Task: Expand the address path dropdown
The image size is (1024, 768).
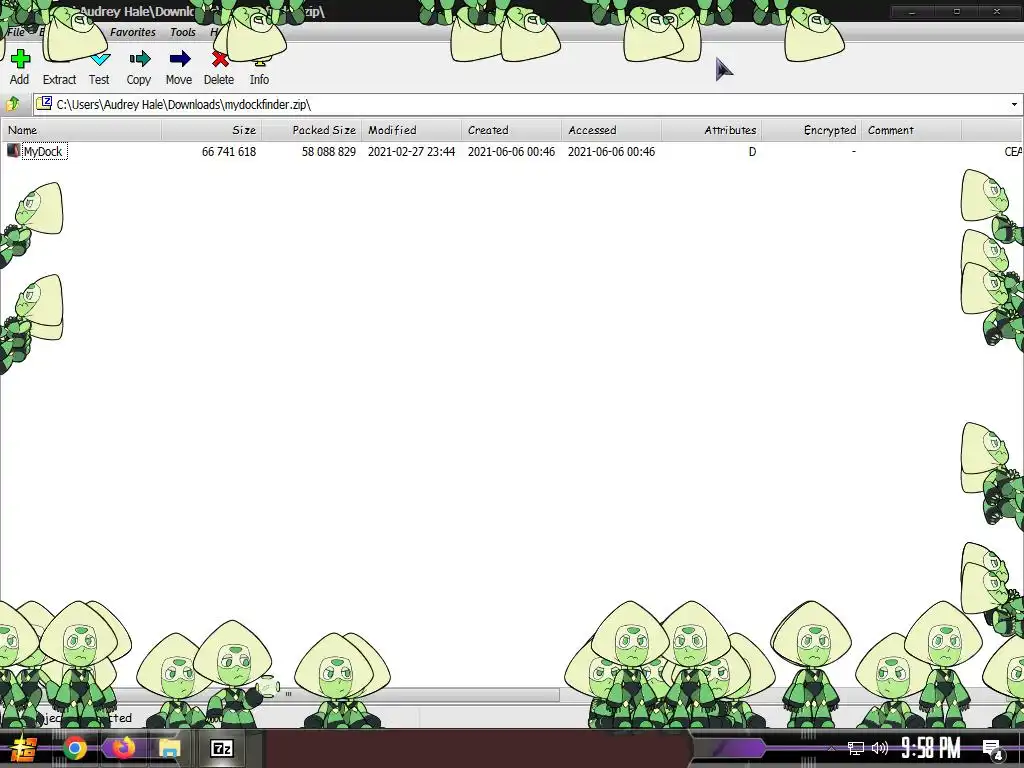Action: (x=1014, y=104)
